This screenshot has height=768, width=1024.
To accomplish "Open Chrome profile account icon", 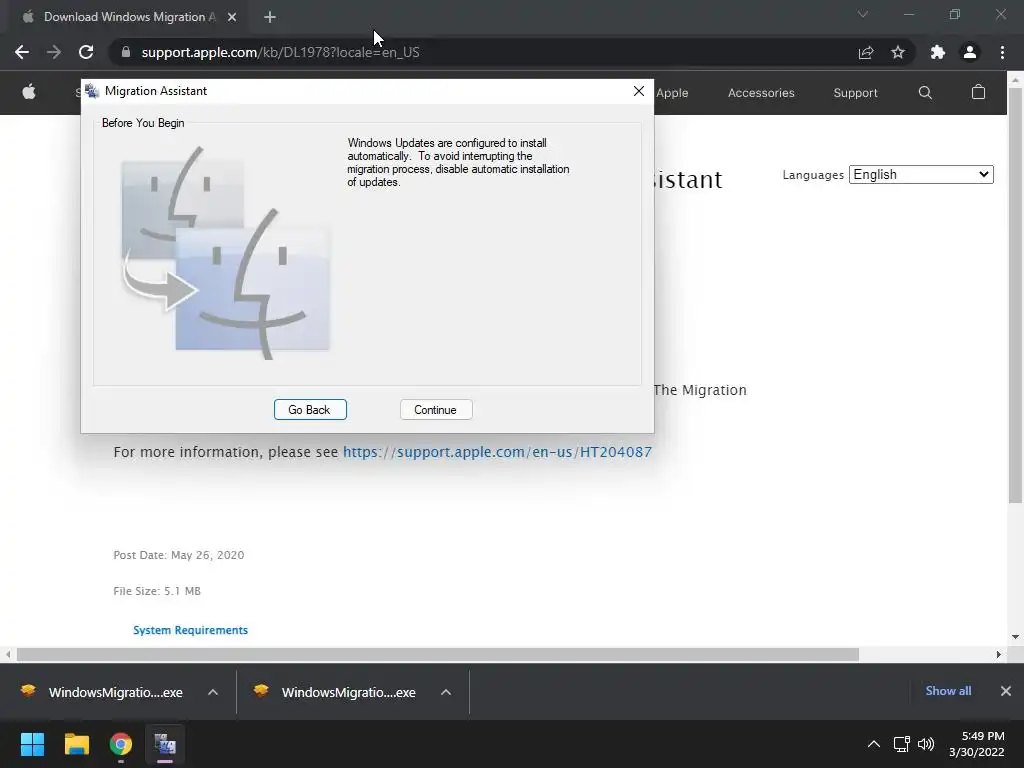I will tap(970, 52).
